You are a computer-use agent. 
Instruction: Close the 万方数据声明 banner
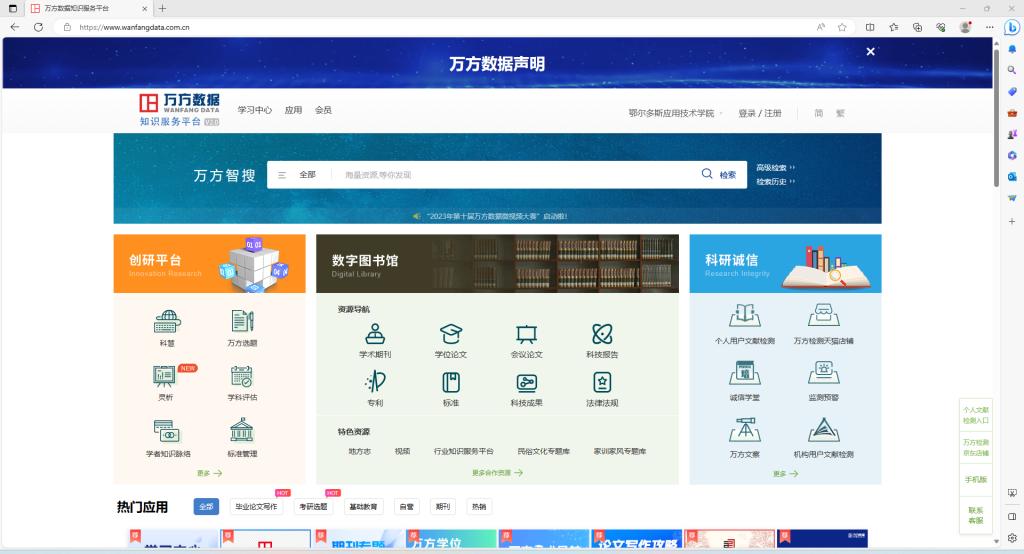point(870,52)
